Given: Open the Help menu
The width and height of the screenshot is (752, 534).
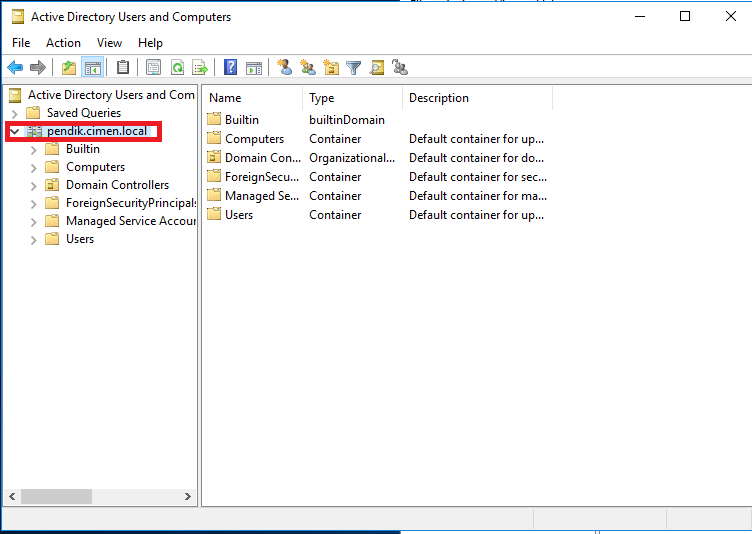Looking at the screenshot, I should 151,43.
